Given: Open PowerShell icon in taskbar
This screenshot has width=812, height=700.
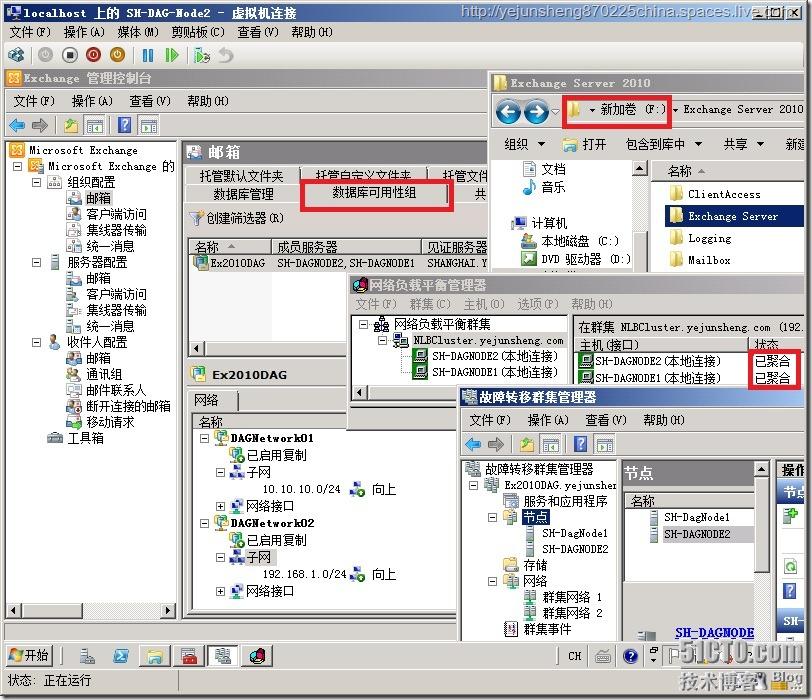Looking at the screenshot, I should (121, 656).
